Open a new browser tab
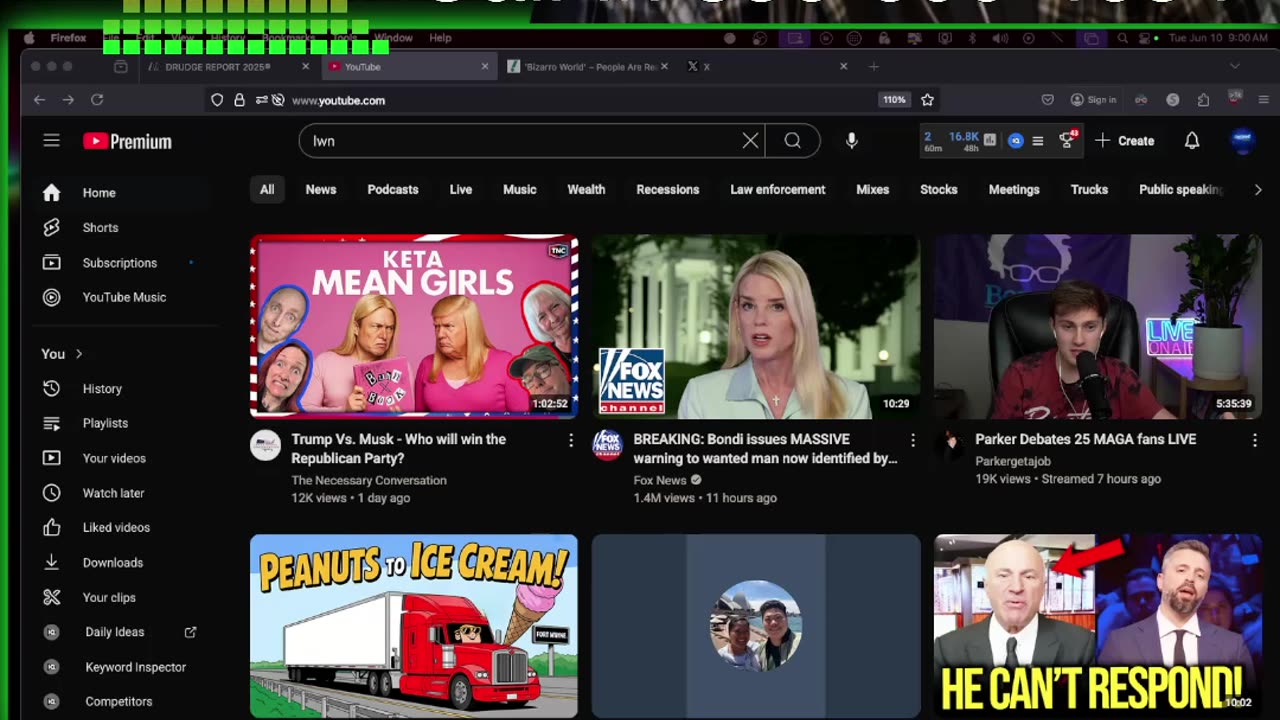 point(873,67)
